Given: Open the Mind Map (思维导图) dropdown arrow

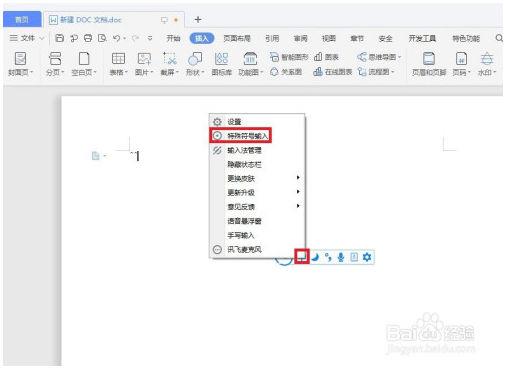Looking at the screenshot, I should coord(399,57).
